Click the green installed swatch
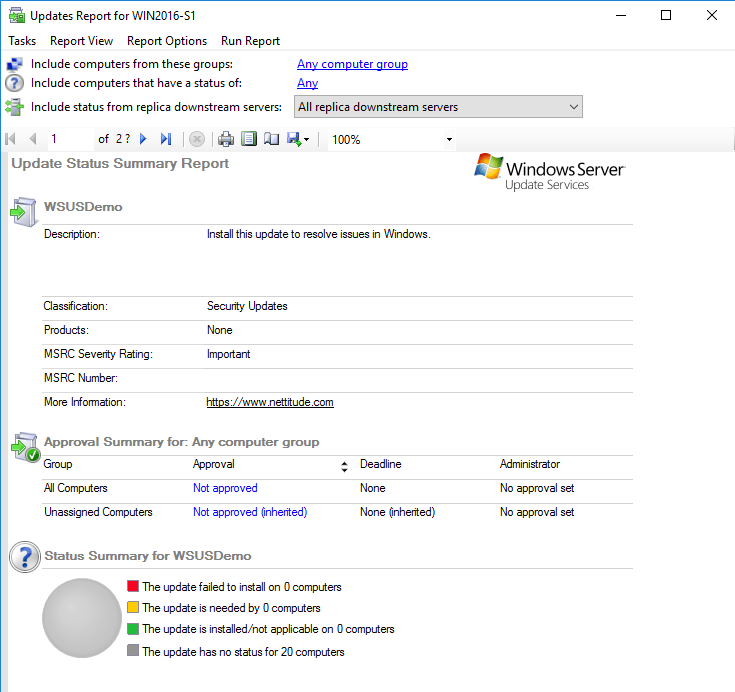The image size is (735, 692). point(133,629)
